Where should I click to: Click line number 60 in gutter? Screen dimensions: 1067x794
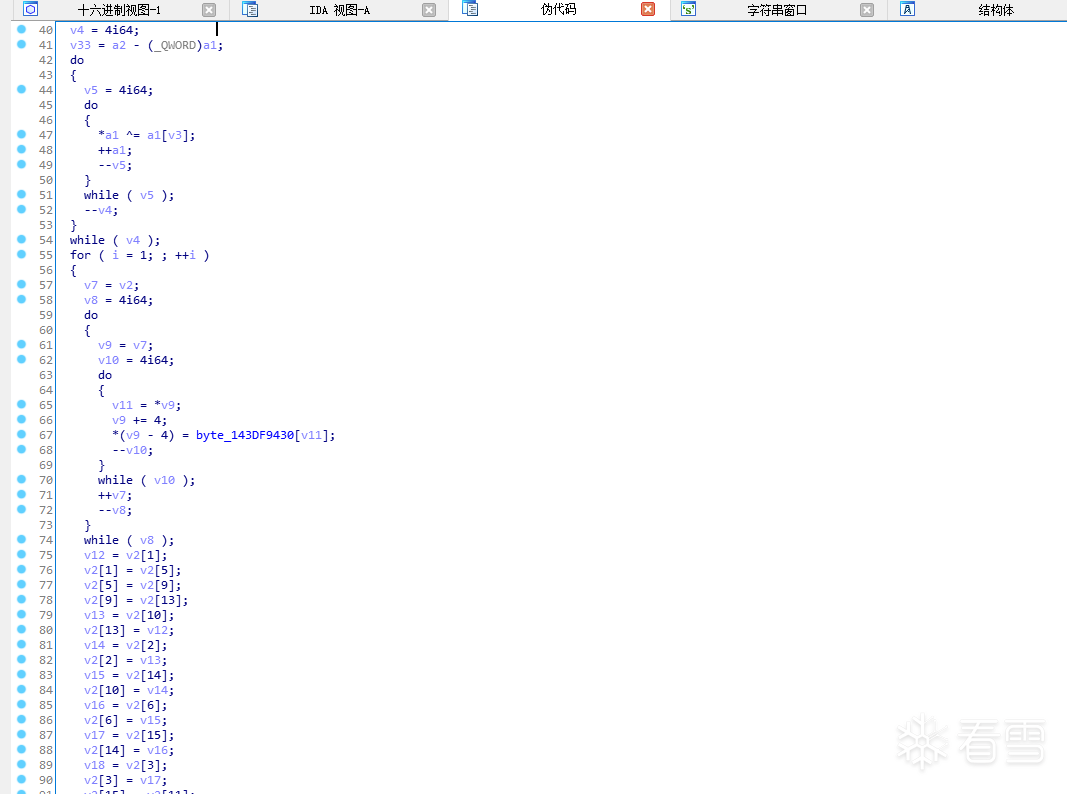(x=46, y=330)
